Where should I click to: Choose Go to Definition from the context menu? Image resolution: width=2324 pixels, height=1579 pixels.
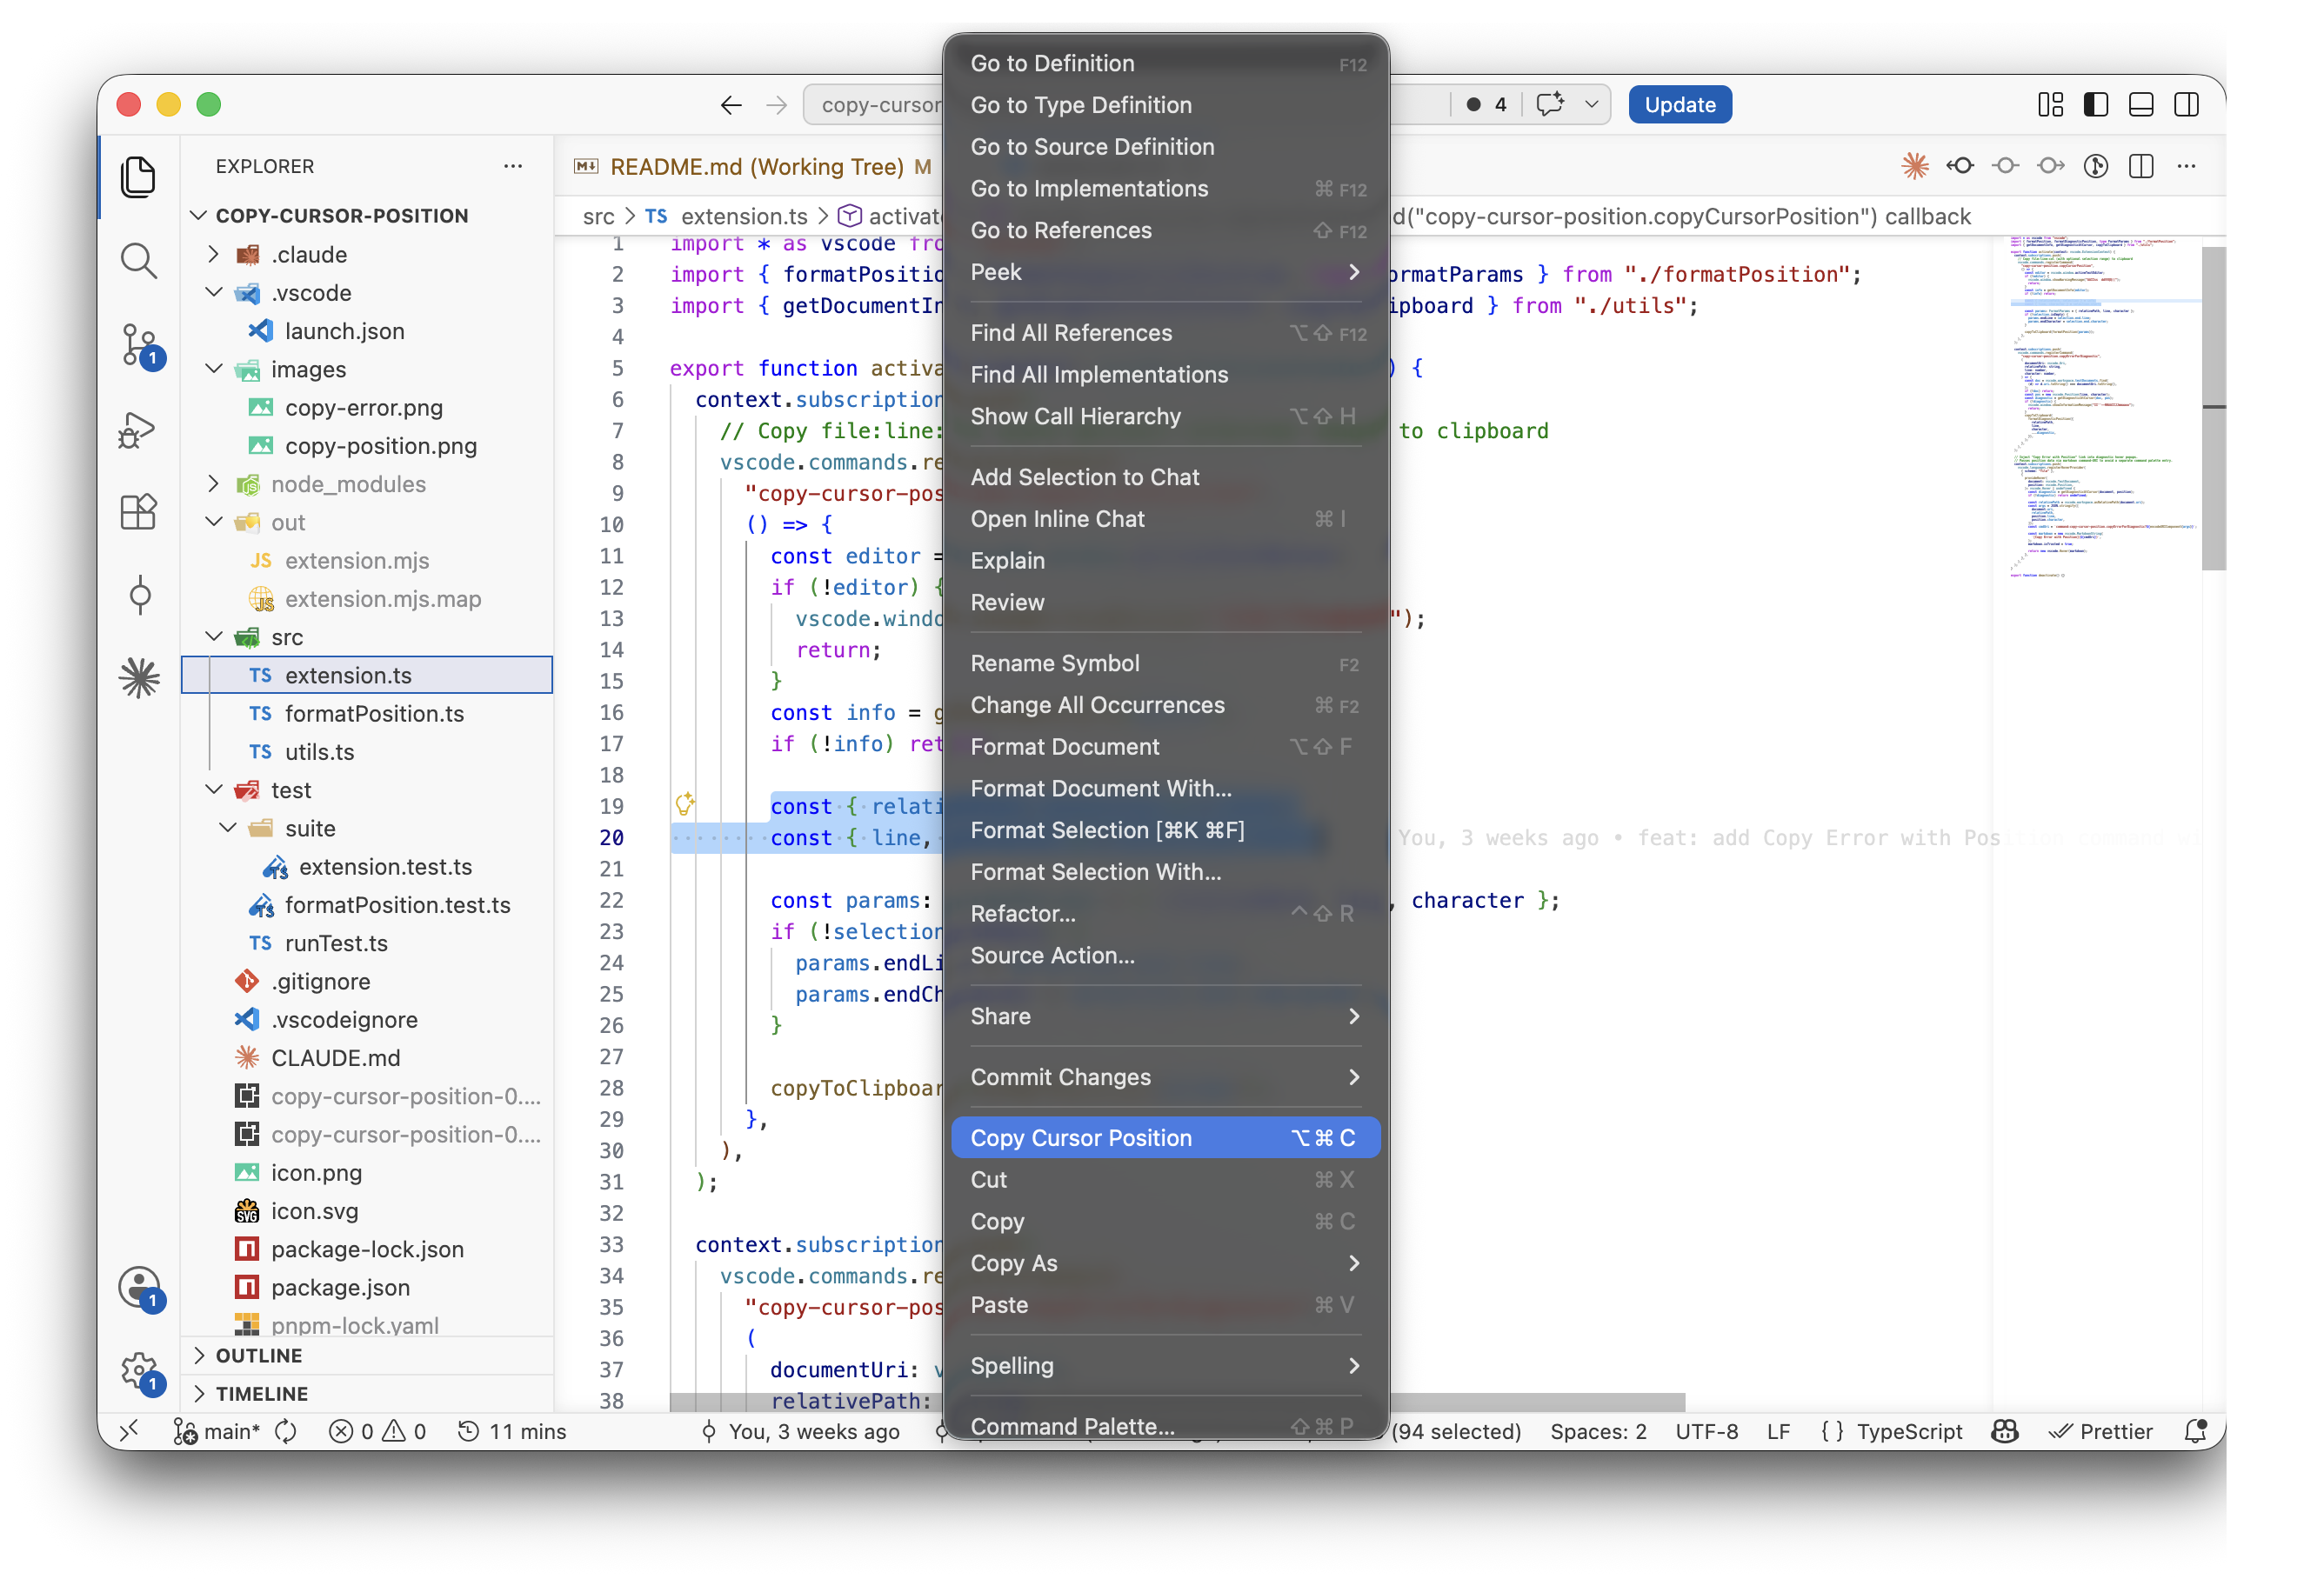pos(1165,63)
